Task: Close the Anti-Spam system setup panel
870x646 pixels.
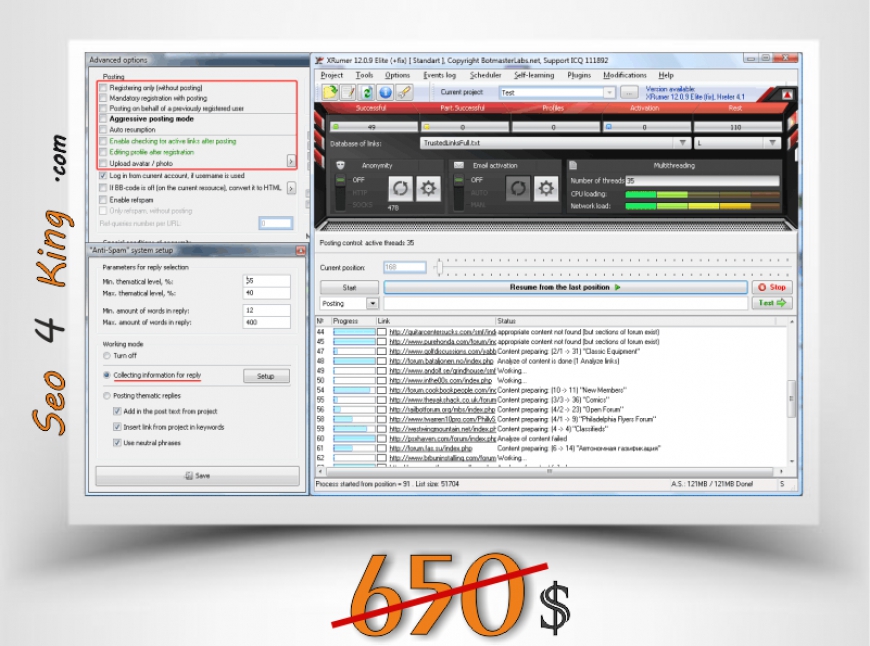Action: click(300, 250)
